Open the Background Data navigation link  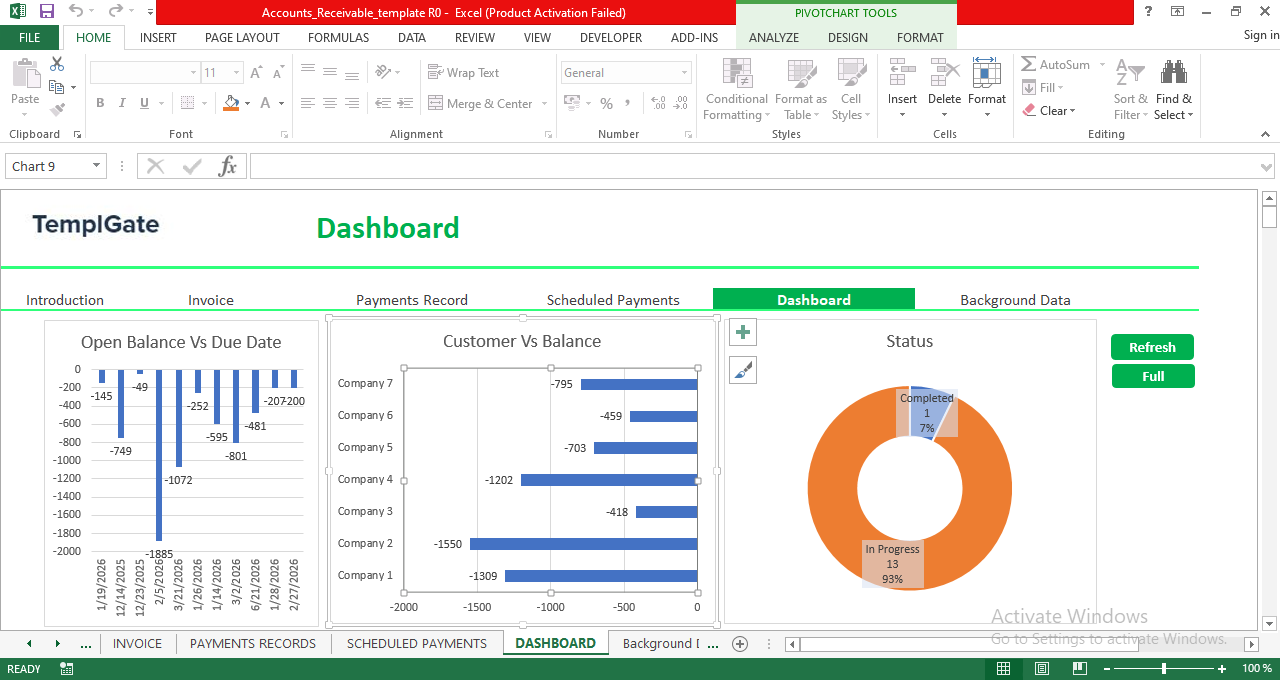(1015, 300)
